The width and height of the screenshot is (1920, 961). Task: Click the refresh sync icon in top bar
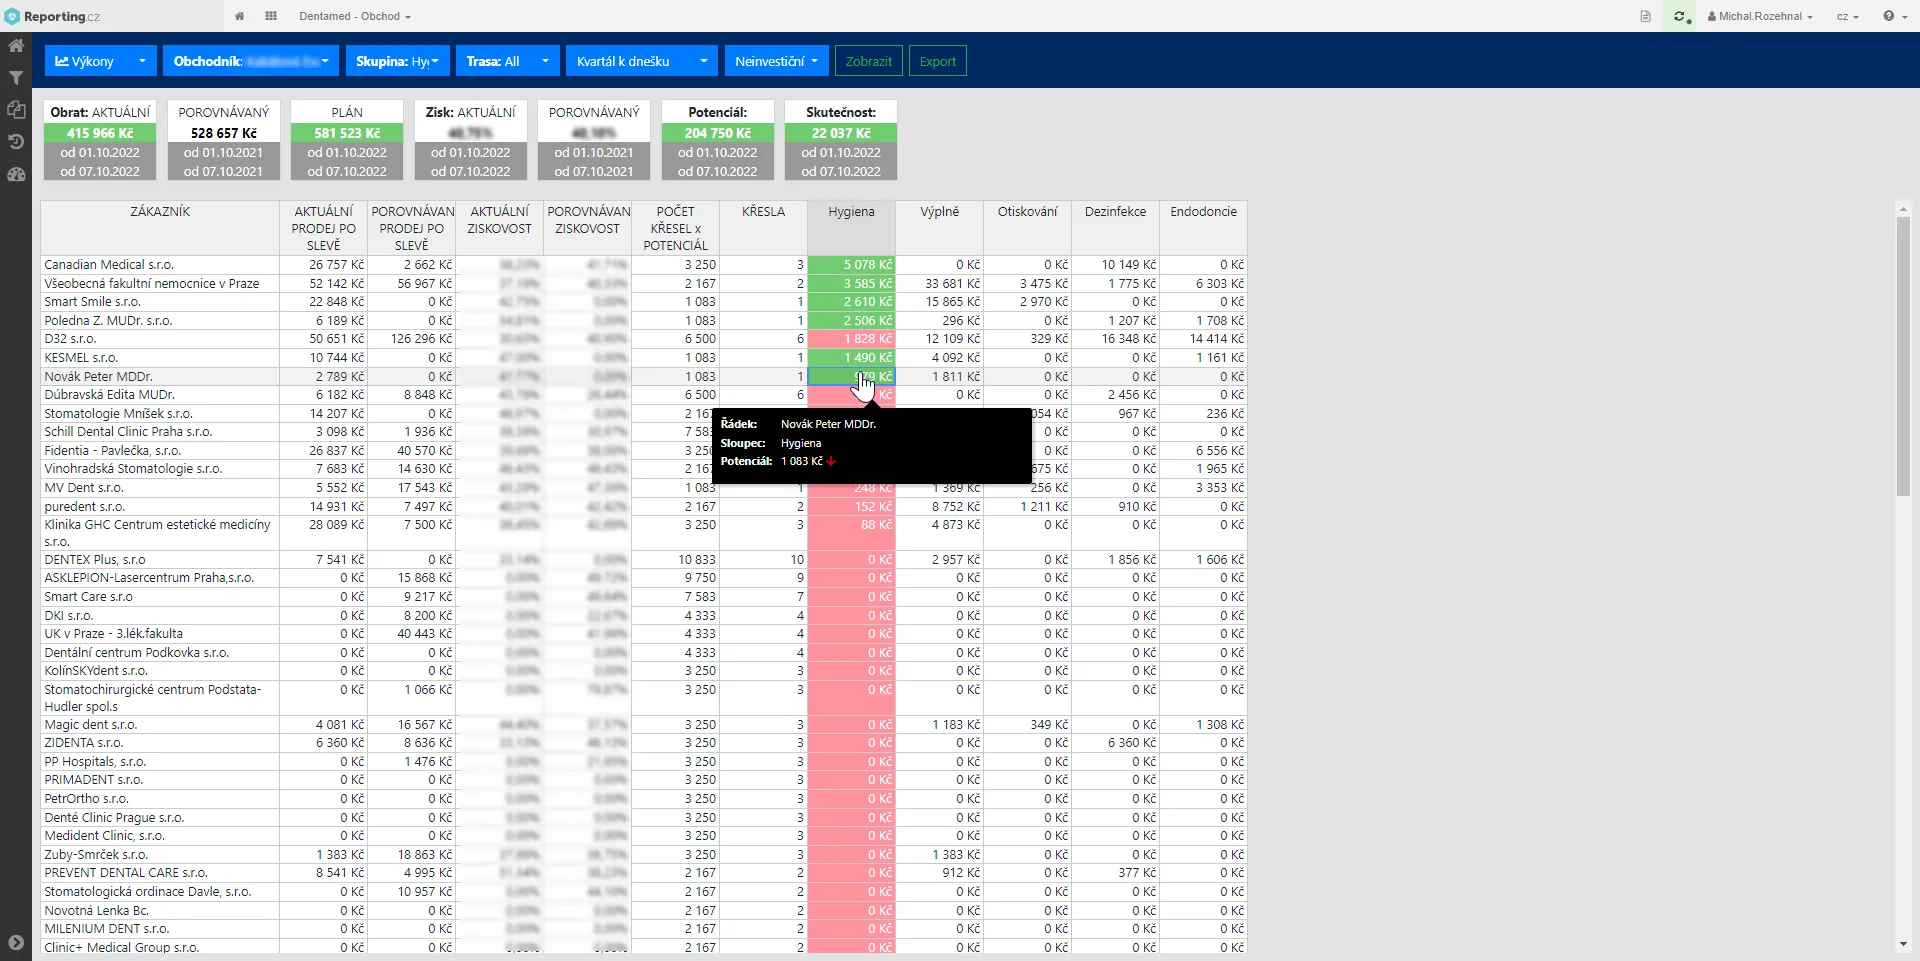1679,16
